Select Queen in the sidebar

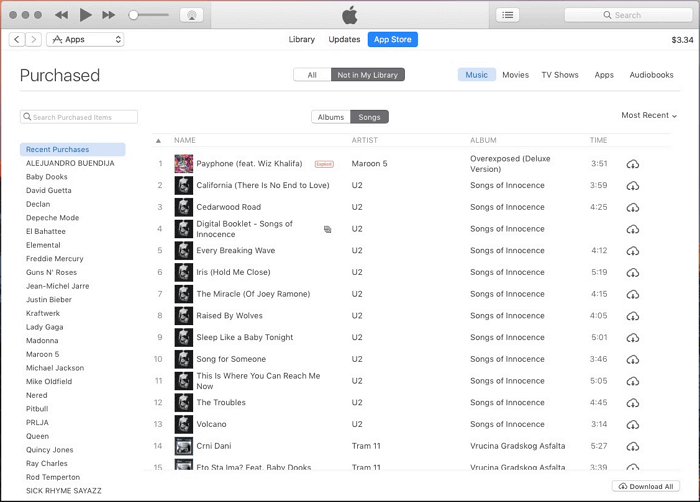click(x=37, y=436)
